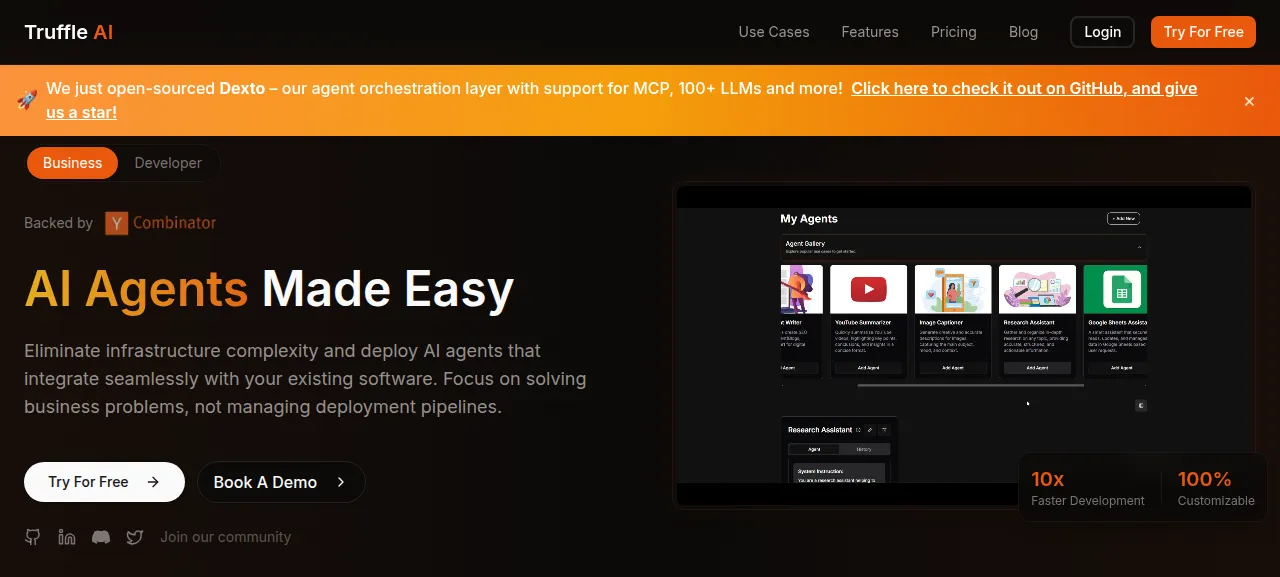Click the YouTube Summarizer play icon in preview

click(868, 289)
